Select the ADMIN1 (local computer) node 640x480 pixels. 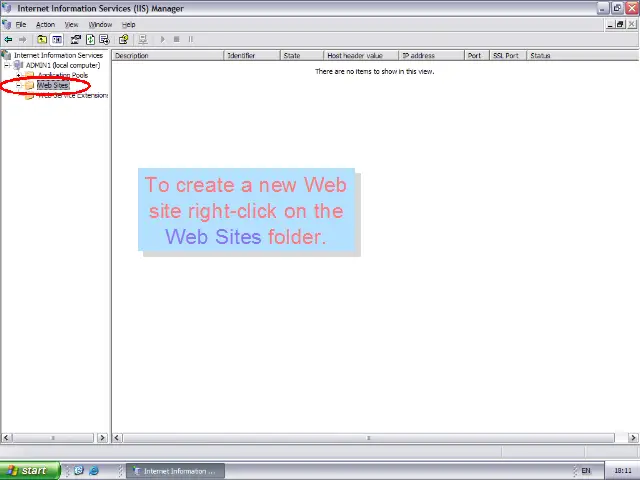[x=63, y=65]
